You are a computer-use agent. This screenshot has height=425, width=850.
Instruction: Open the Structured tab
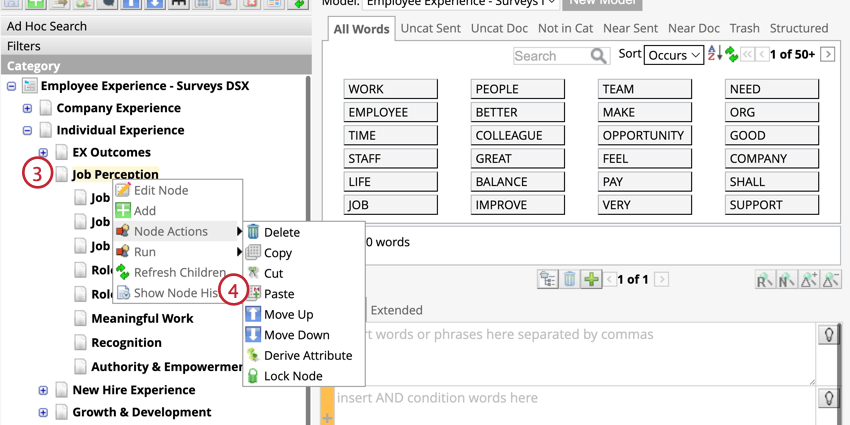pos(799,28)
